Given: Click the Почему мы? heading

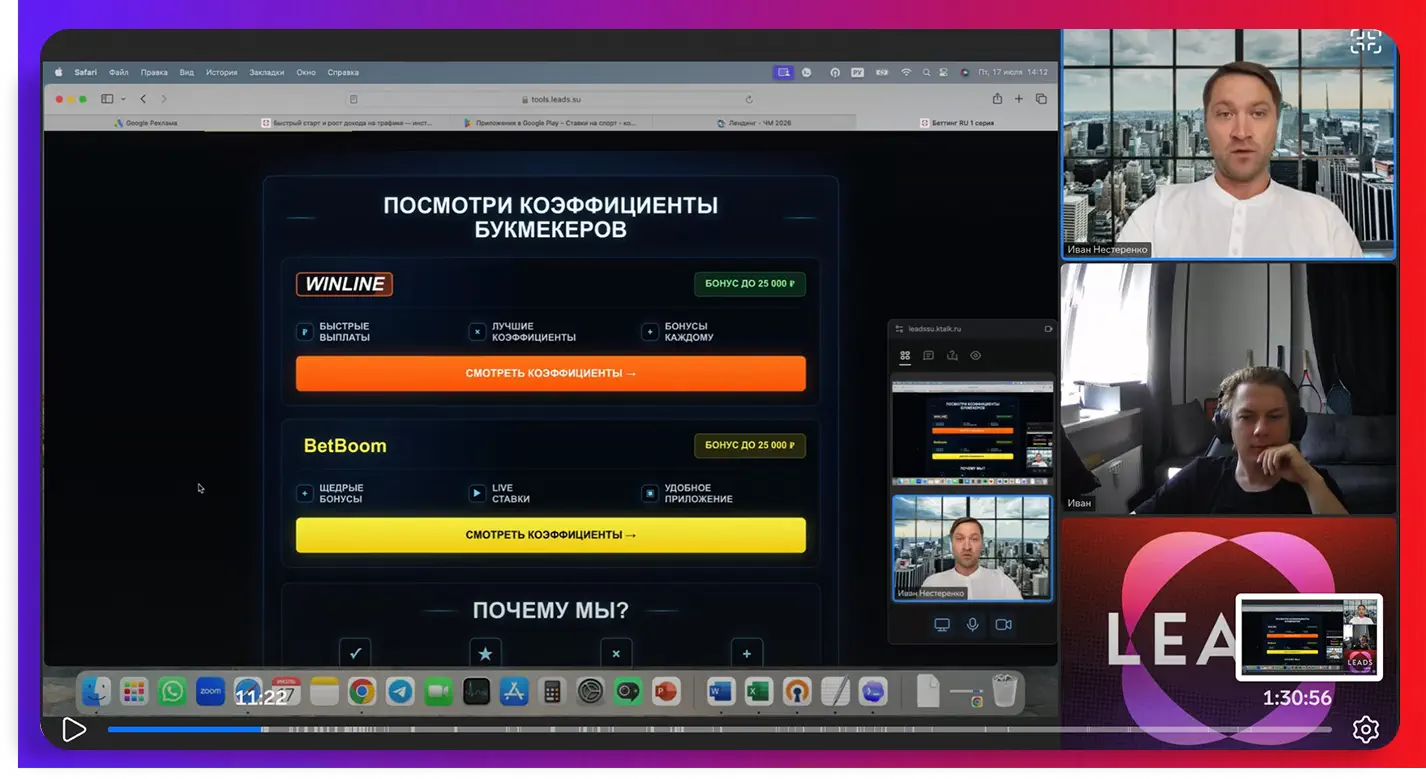Looking at the screenshot, I should 551,611.
